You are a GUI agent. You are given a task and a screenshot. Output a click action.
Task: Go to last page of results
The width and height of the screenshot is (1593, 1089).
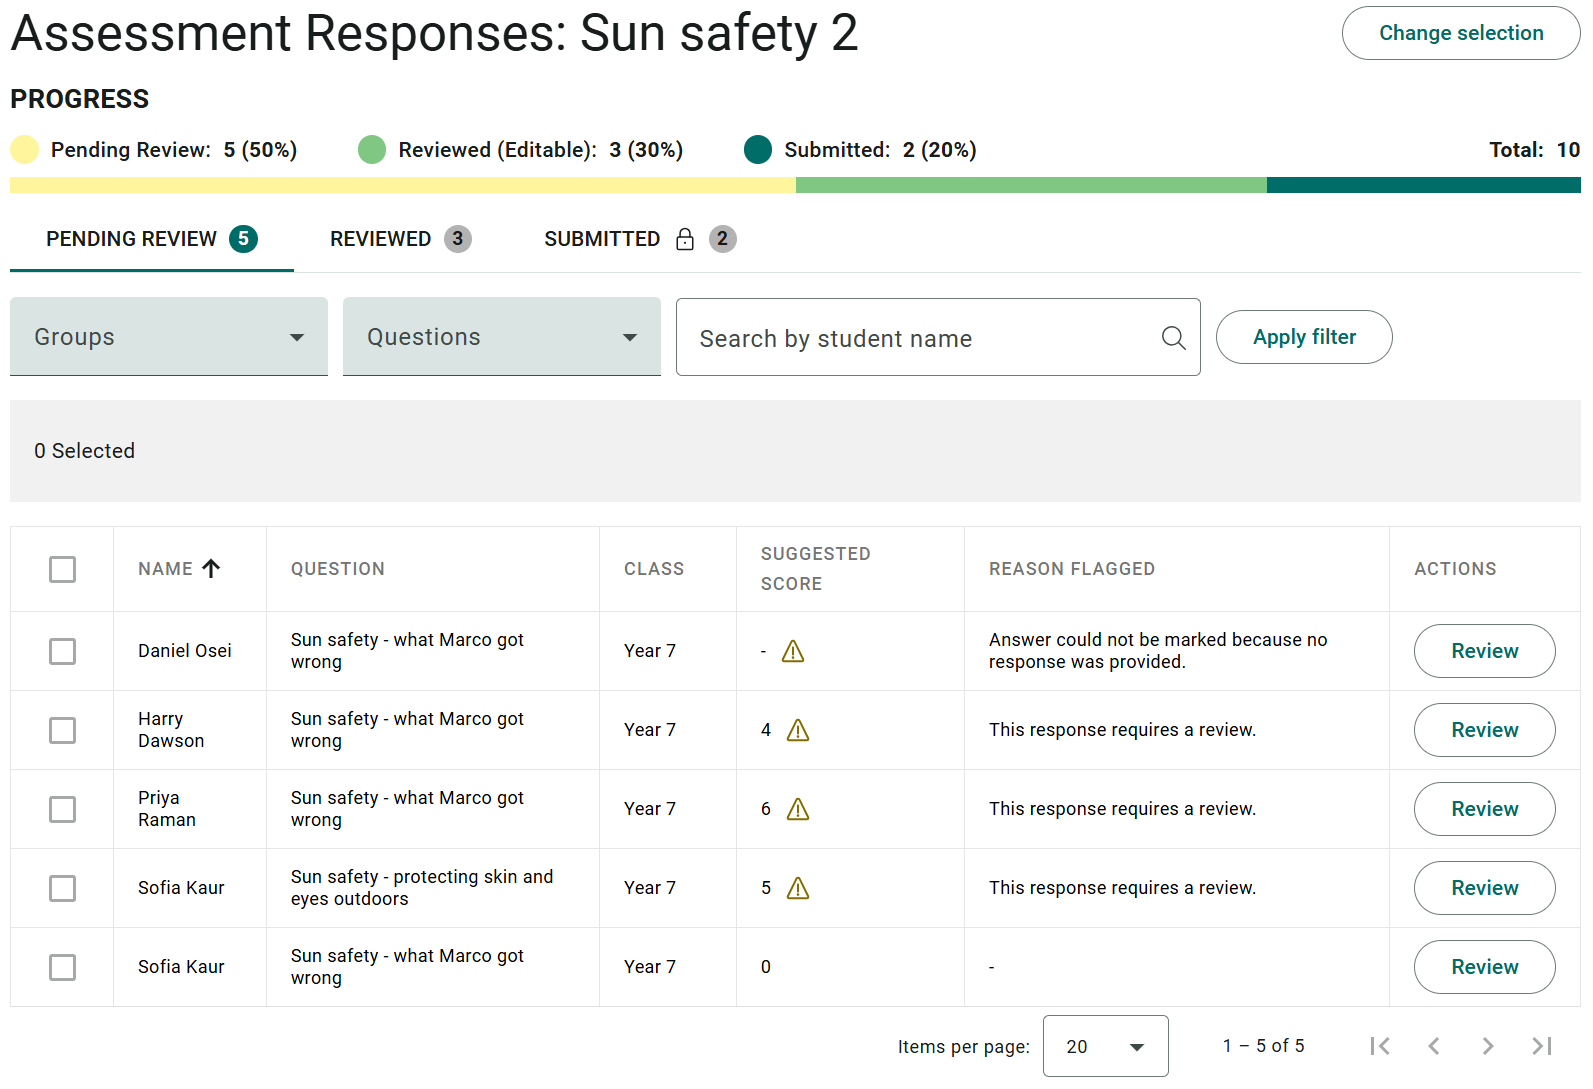coord(1542,1046)
